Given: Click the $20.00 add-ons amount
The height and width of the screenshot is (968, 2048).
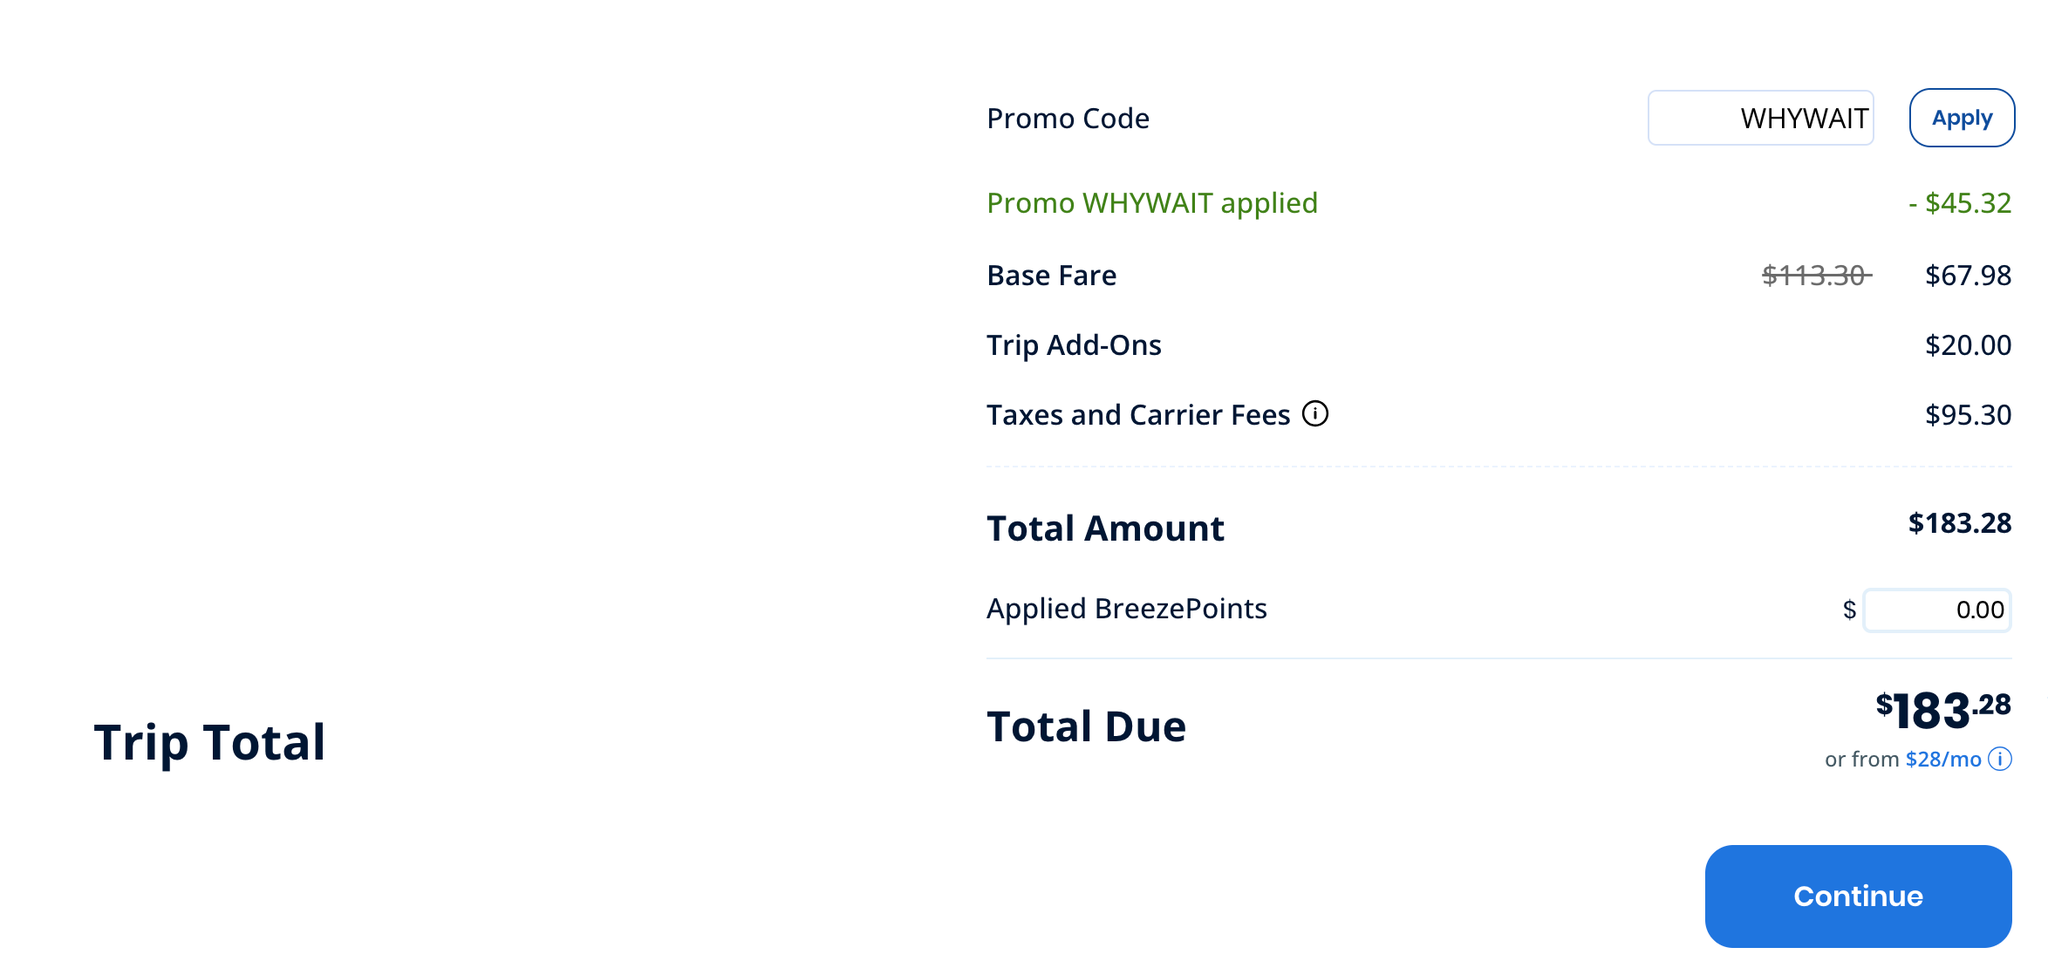Looking at the screenshot, I should point(1967,345).
